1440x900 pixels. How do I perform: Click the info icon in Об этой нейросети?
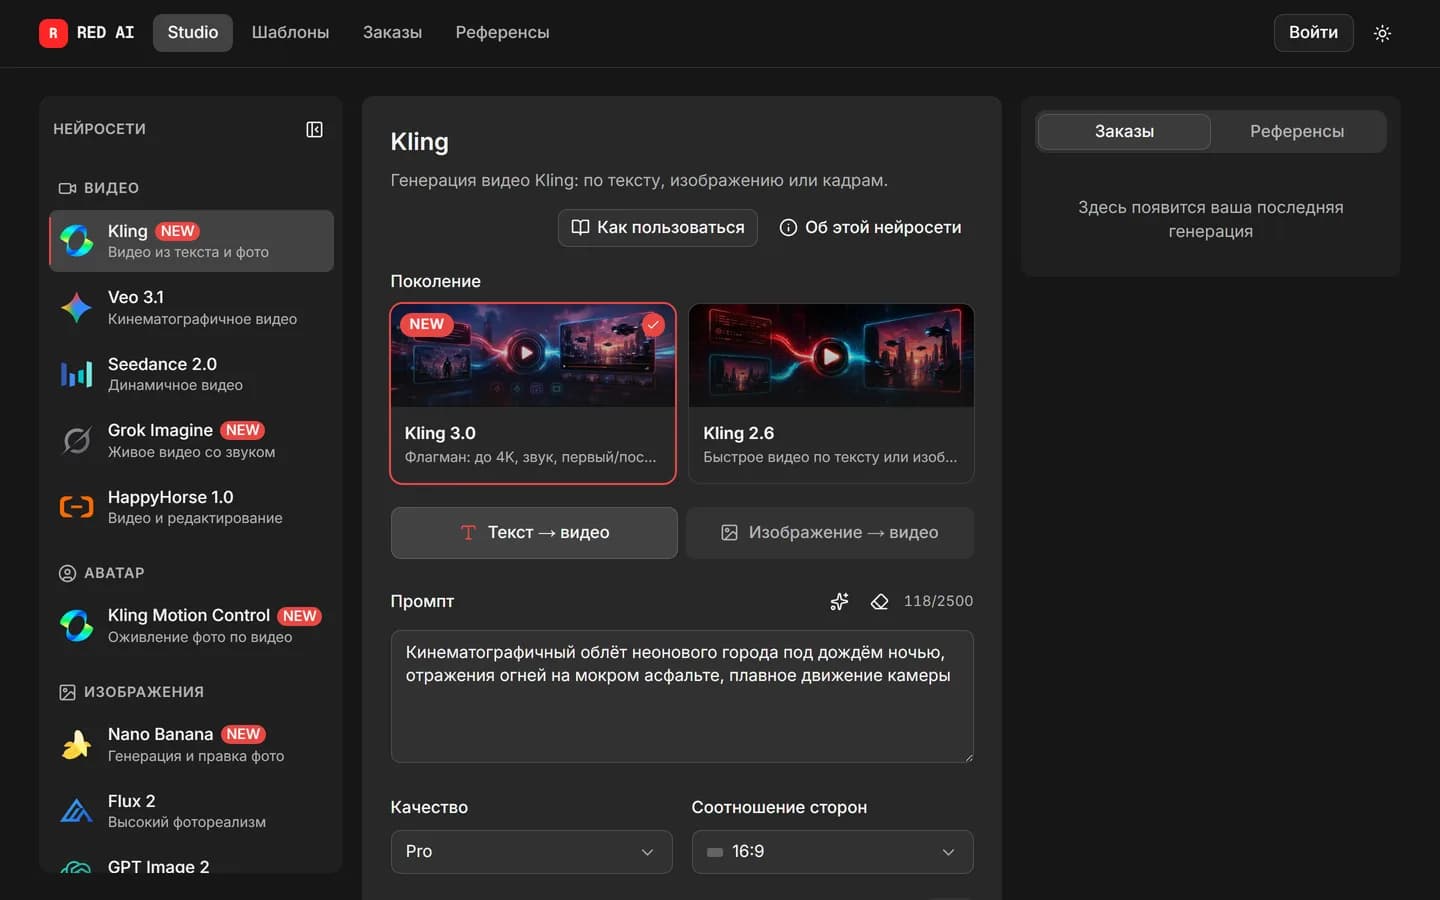click(788, 227)
